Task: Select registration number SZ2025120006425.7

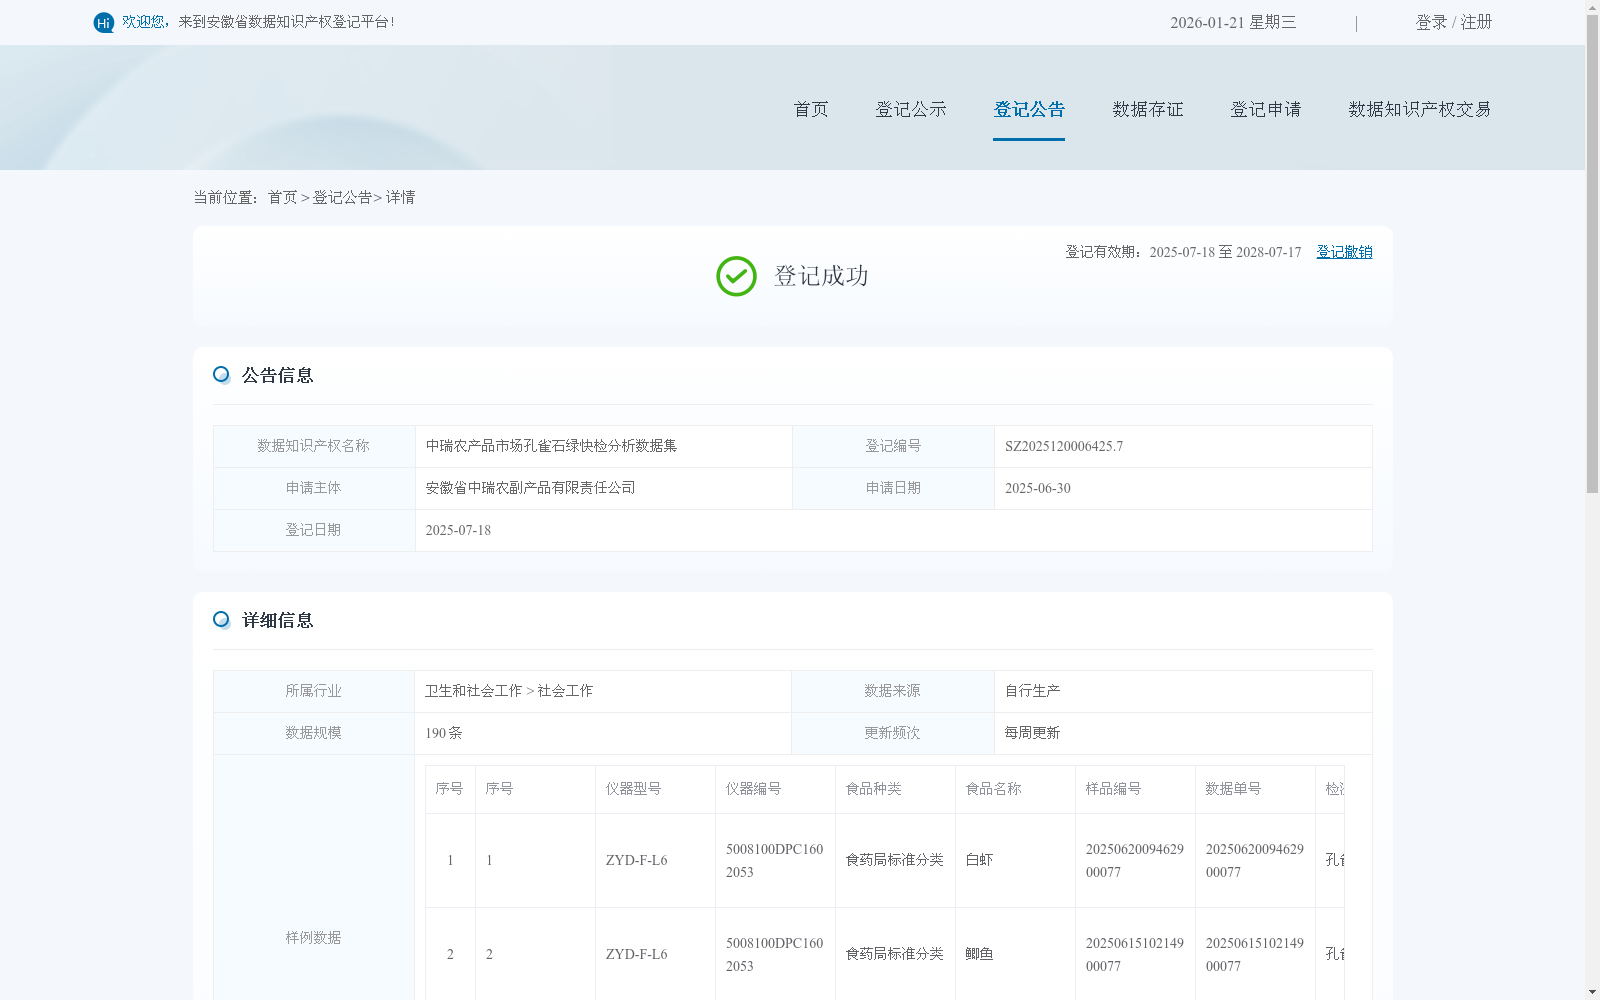Action: click(1064, 446)
